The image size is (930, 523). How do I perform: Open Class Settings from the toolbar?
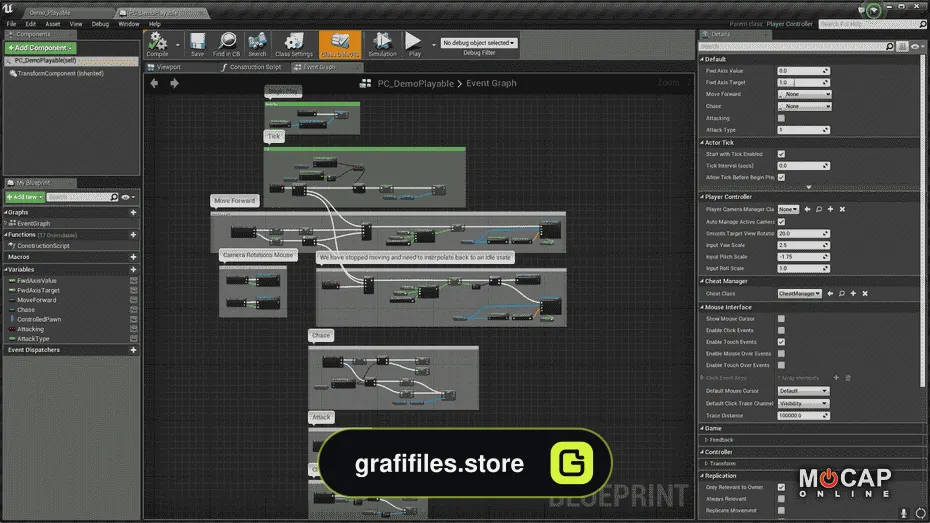pyautogui.click(x=294, y=45)
